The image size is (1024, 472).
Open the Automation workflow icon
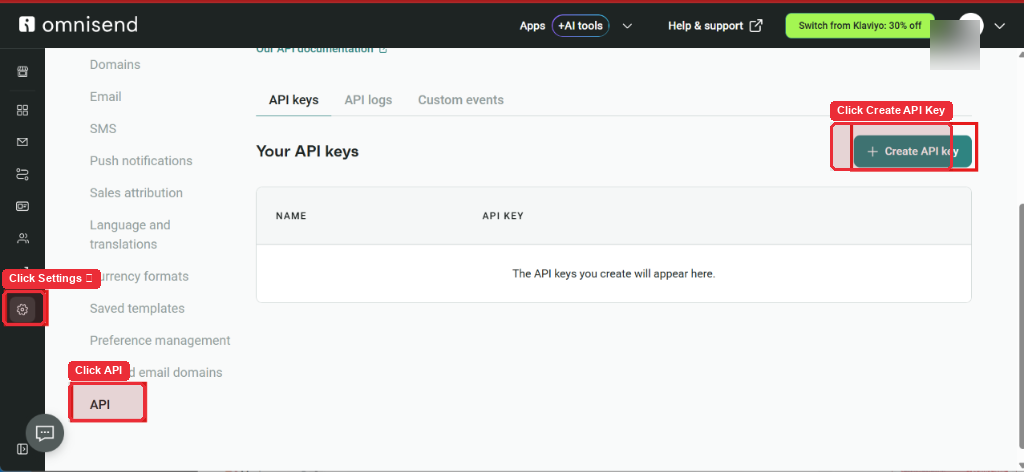22,174
